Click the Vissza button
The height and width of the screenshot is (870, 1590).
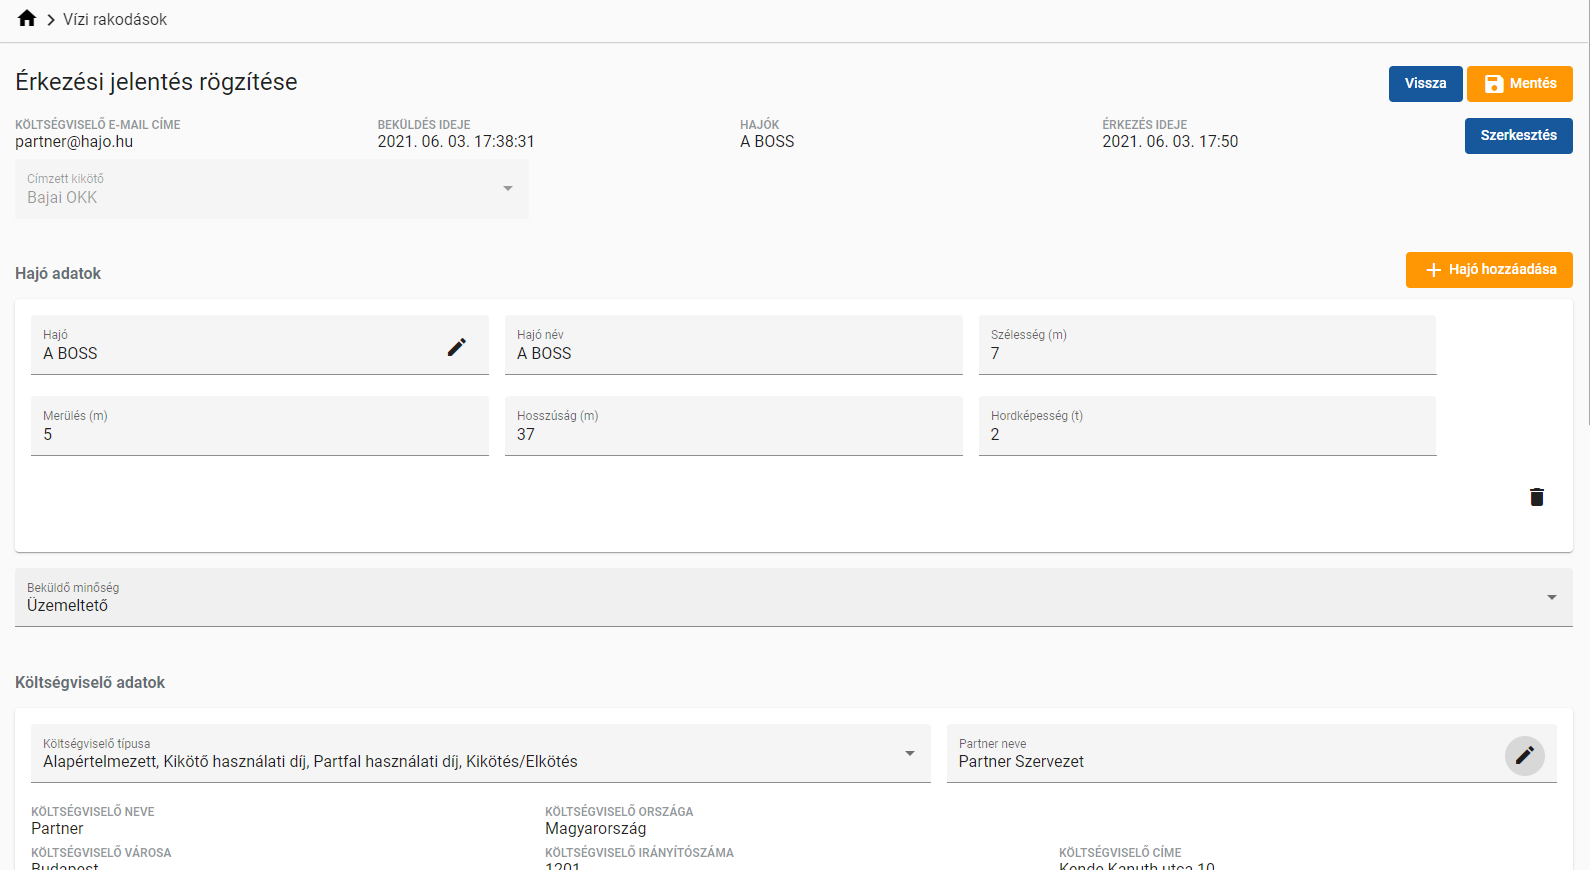(1425, 84)
